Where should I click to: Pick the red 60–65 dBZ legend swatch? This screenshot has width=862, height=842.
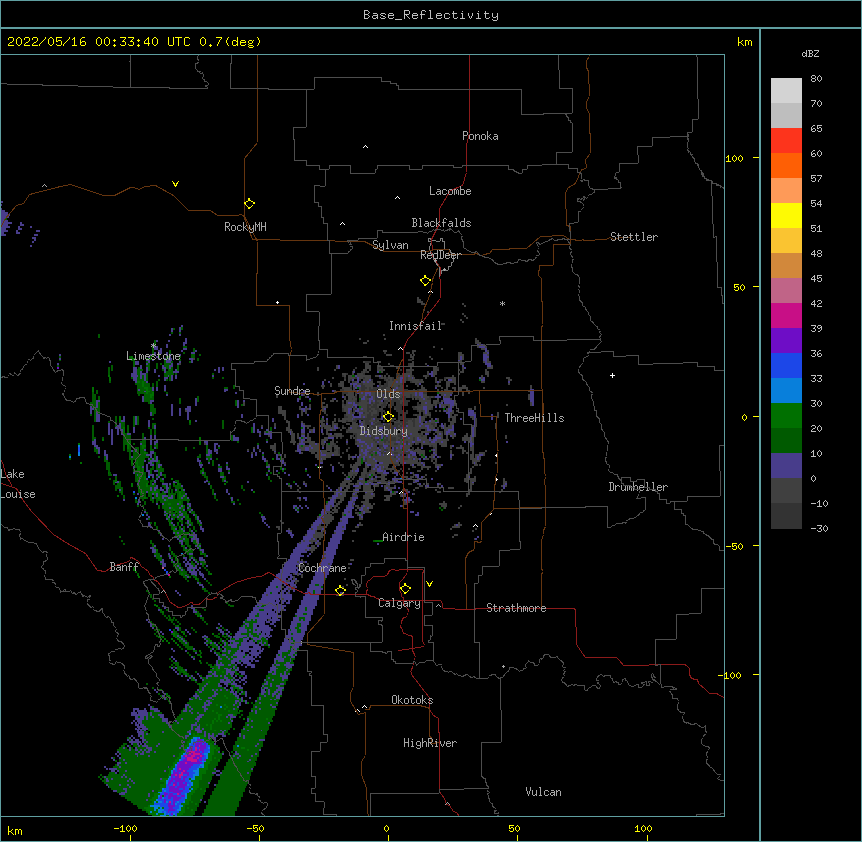pos(786,141)
